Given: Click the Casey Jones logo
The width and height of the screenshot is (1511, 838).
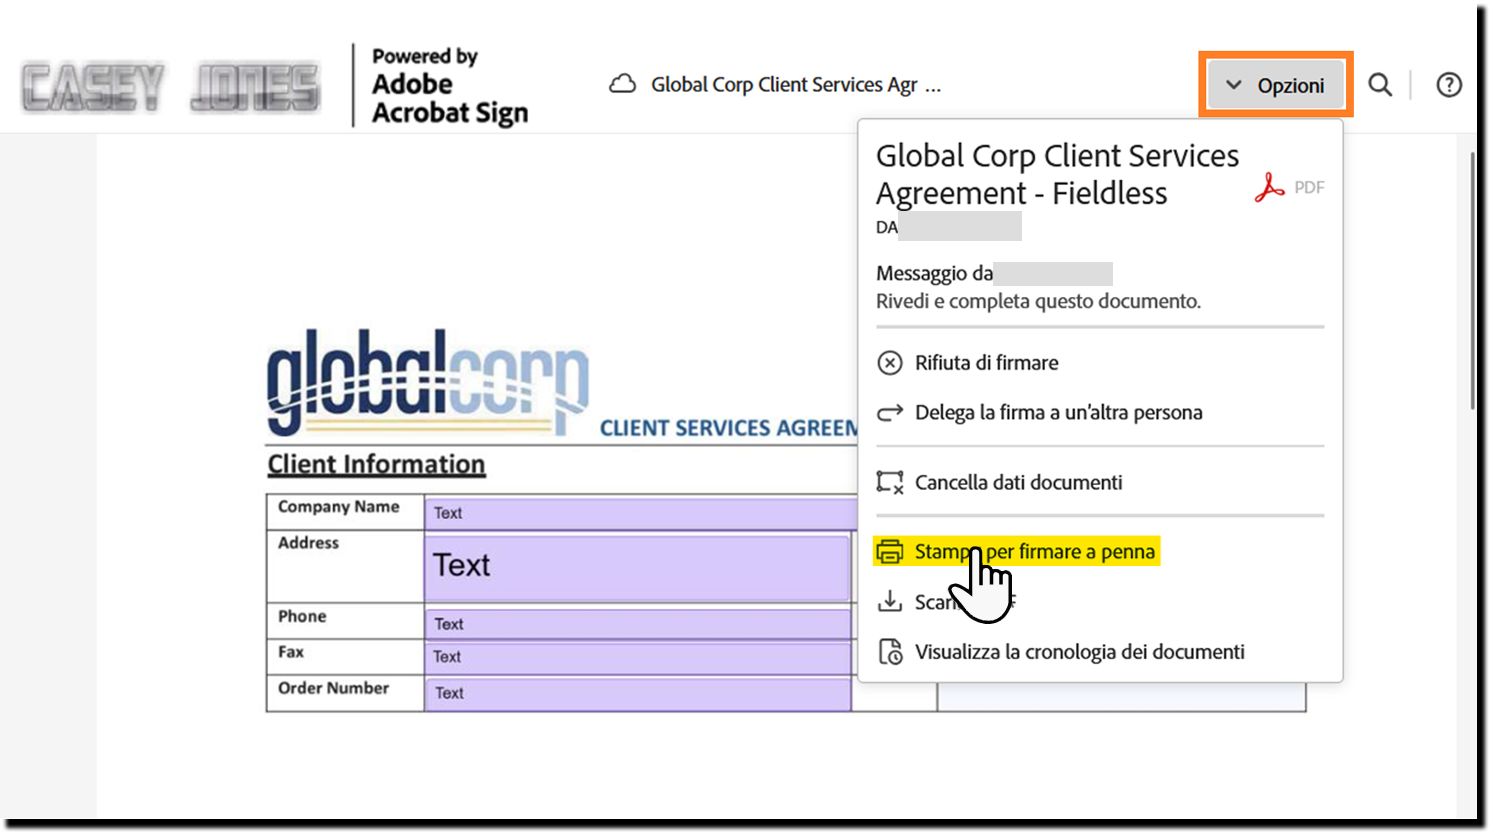Looking at the screenshot, I should [171, 86].
